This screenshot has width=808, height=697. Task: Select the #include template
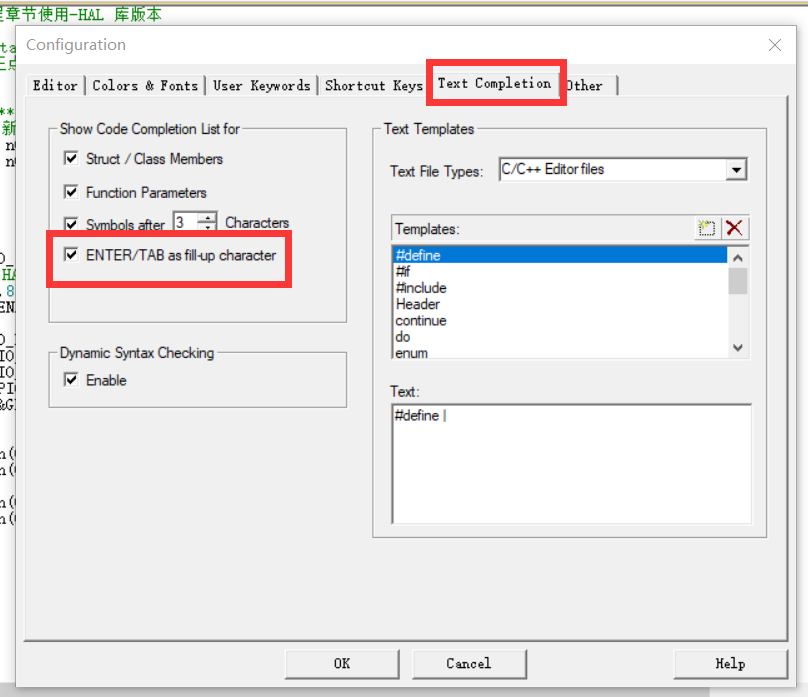tap(560, 288)
